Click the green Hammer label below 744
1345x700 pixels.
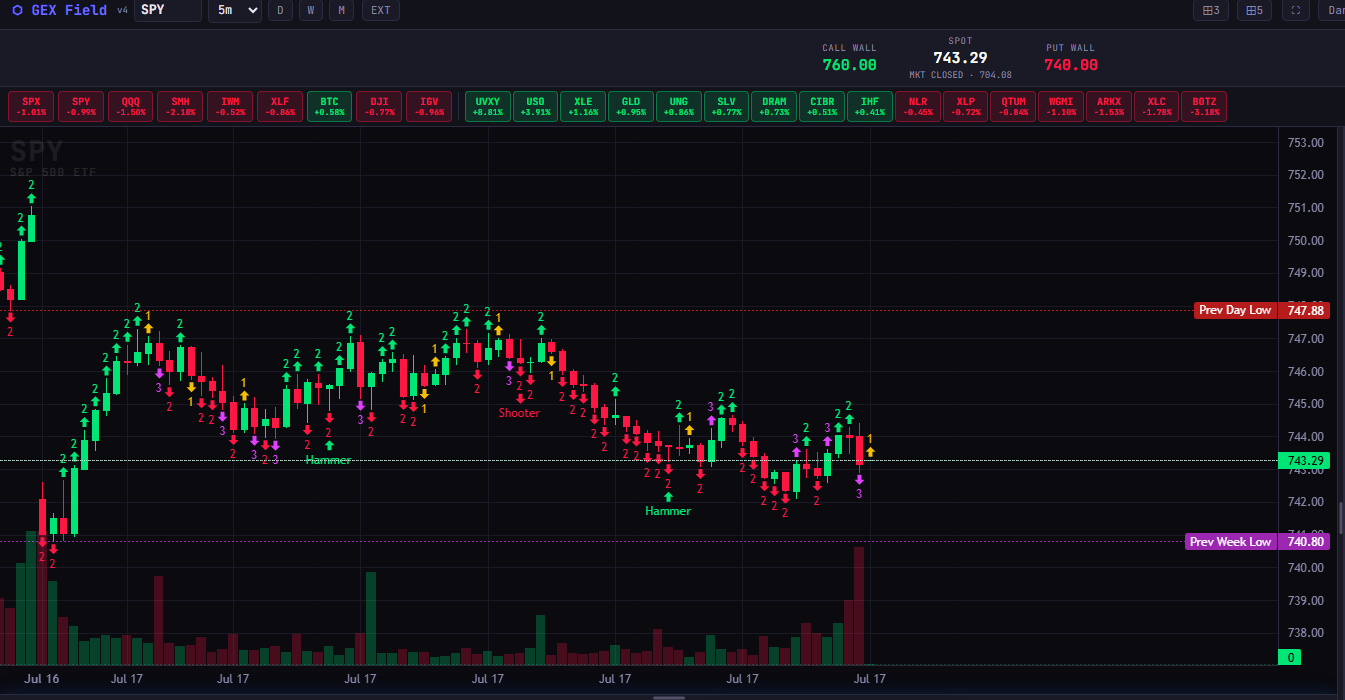(328, 460)
